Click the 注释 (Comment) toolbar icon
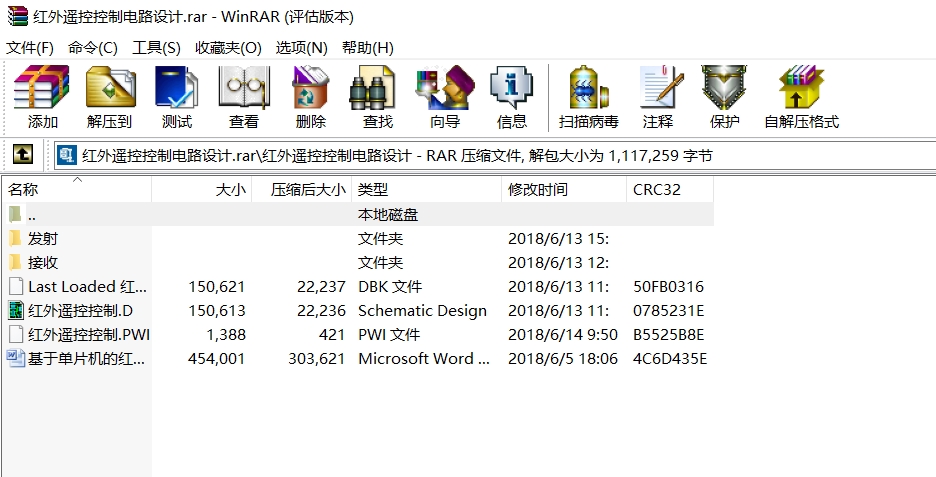This screenshot has width=936, height=477. pos(661,87)
